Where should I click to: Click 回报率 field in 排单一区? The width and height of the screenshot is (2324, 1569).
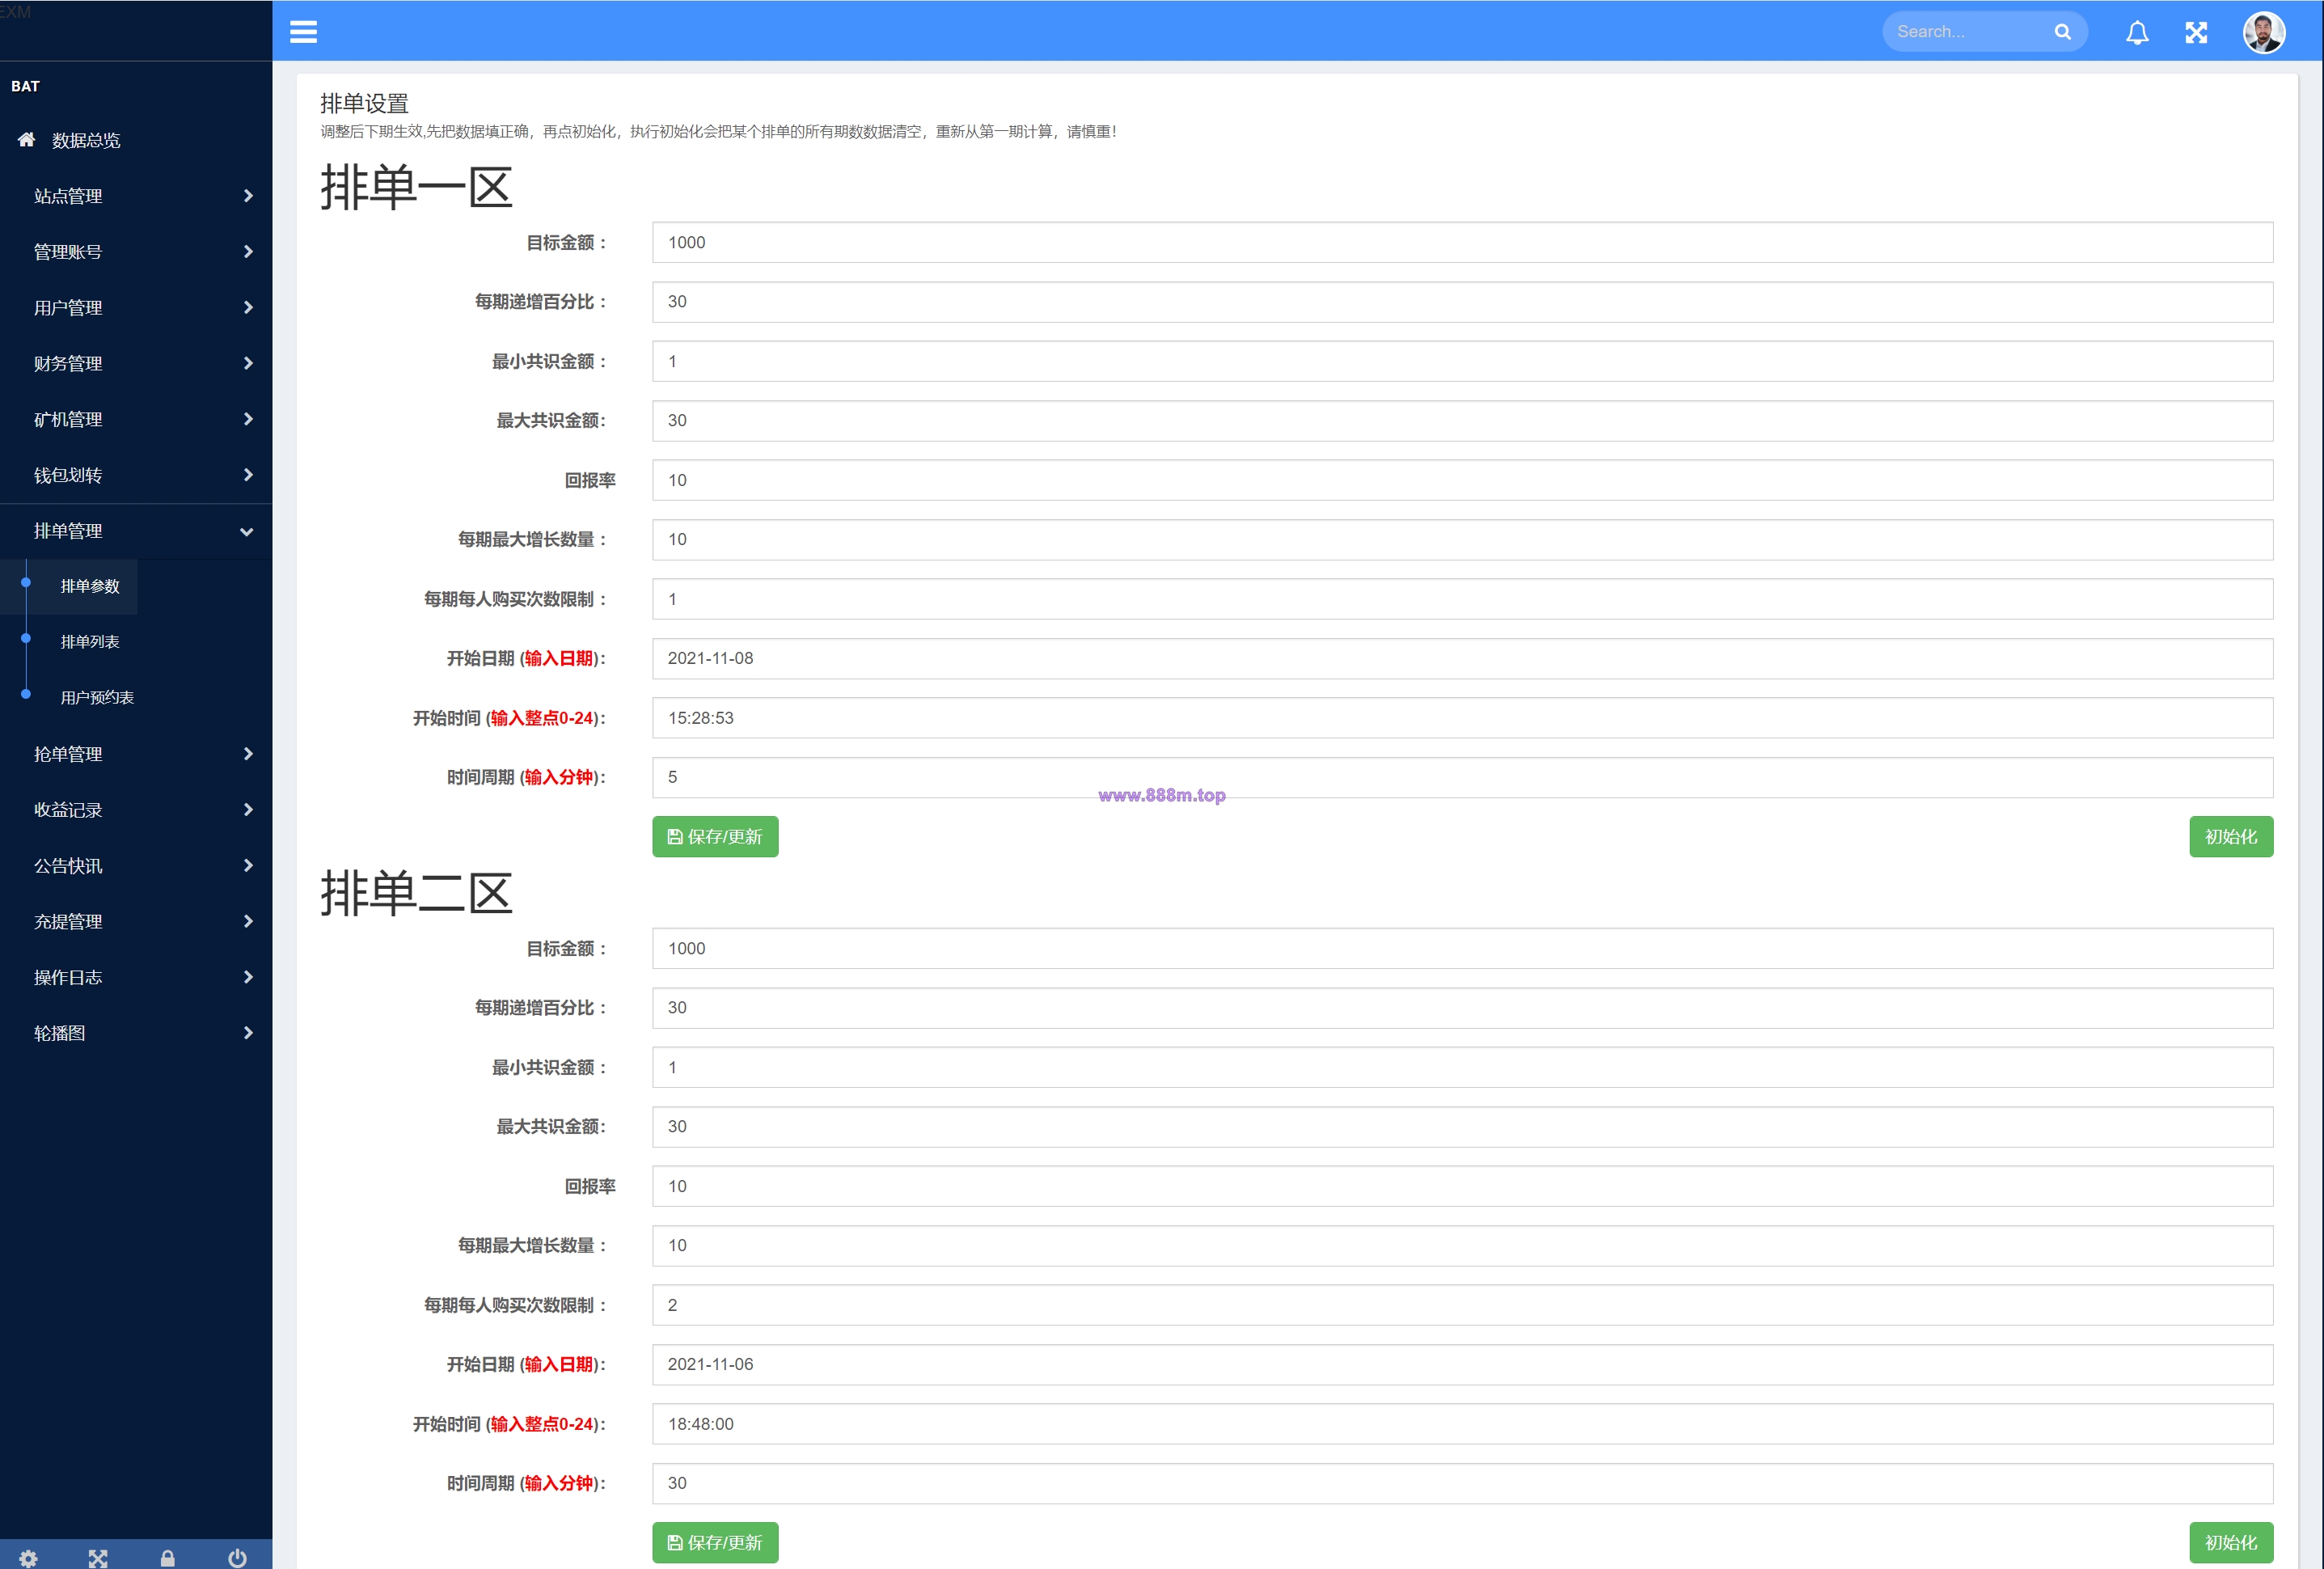point(1462,481)
